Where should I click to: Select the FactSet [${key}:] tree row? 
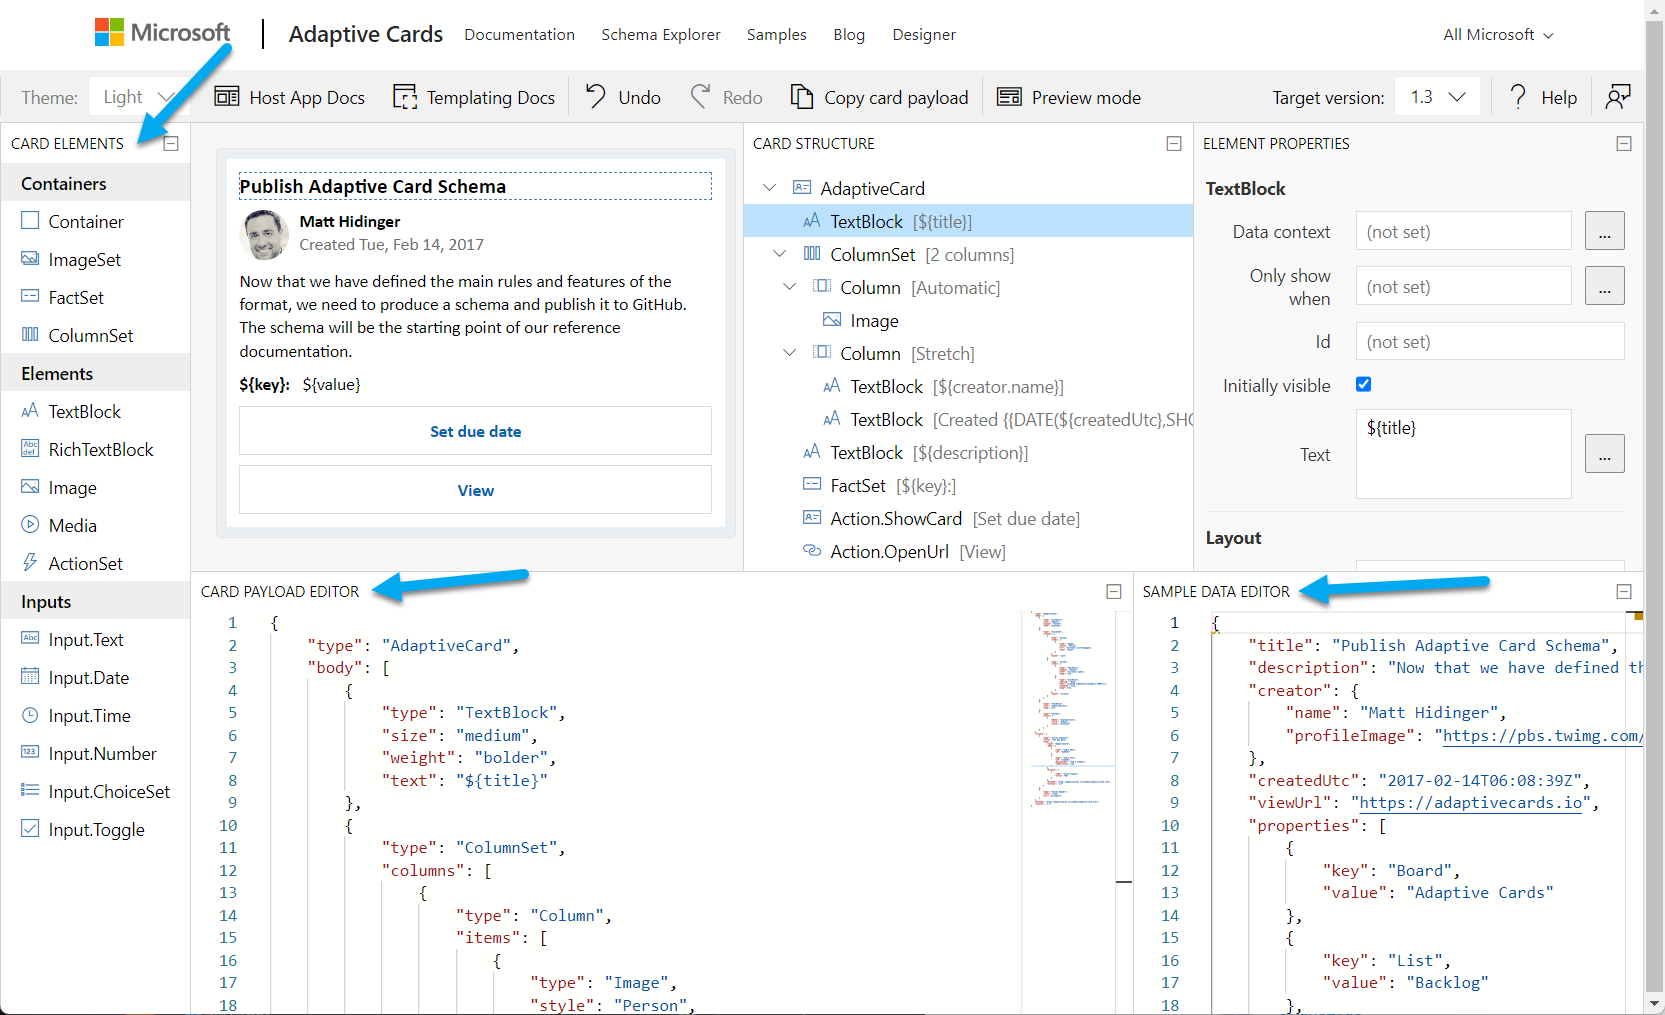[x=968, y=486]
